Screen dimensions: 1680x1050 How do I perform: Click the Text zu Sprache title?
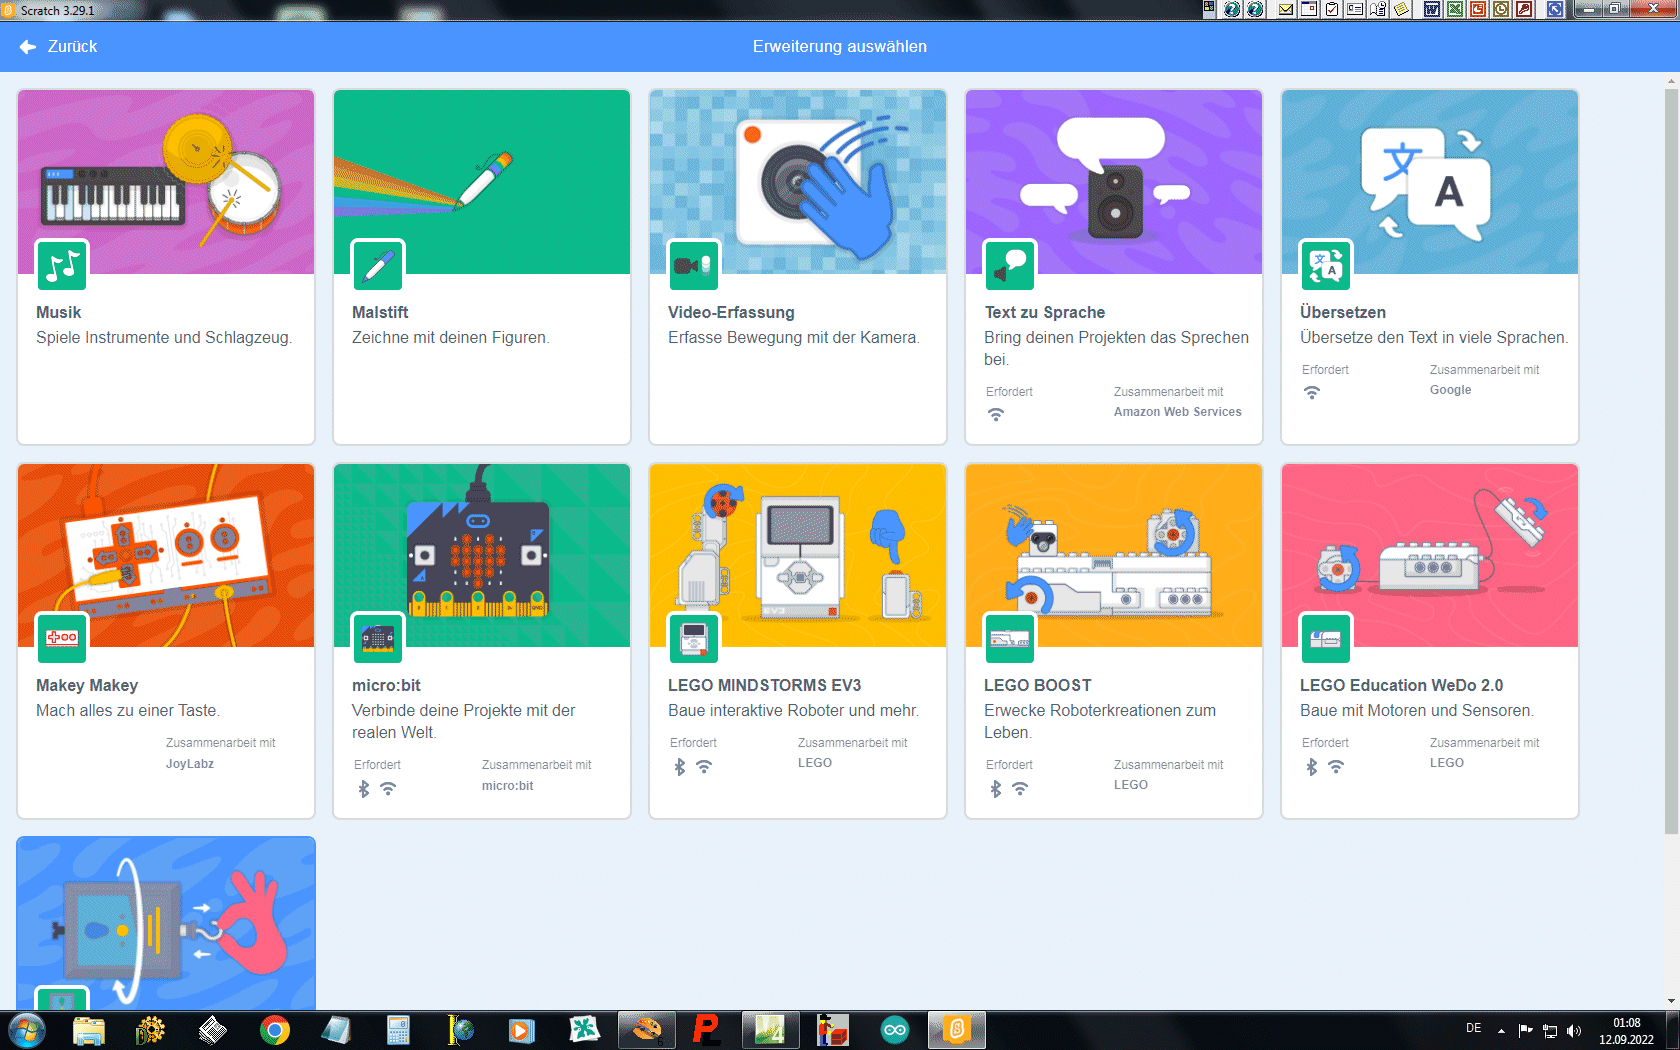pos(1044,312)
